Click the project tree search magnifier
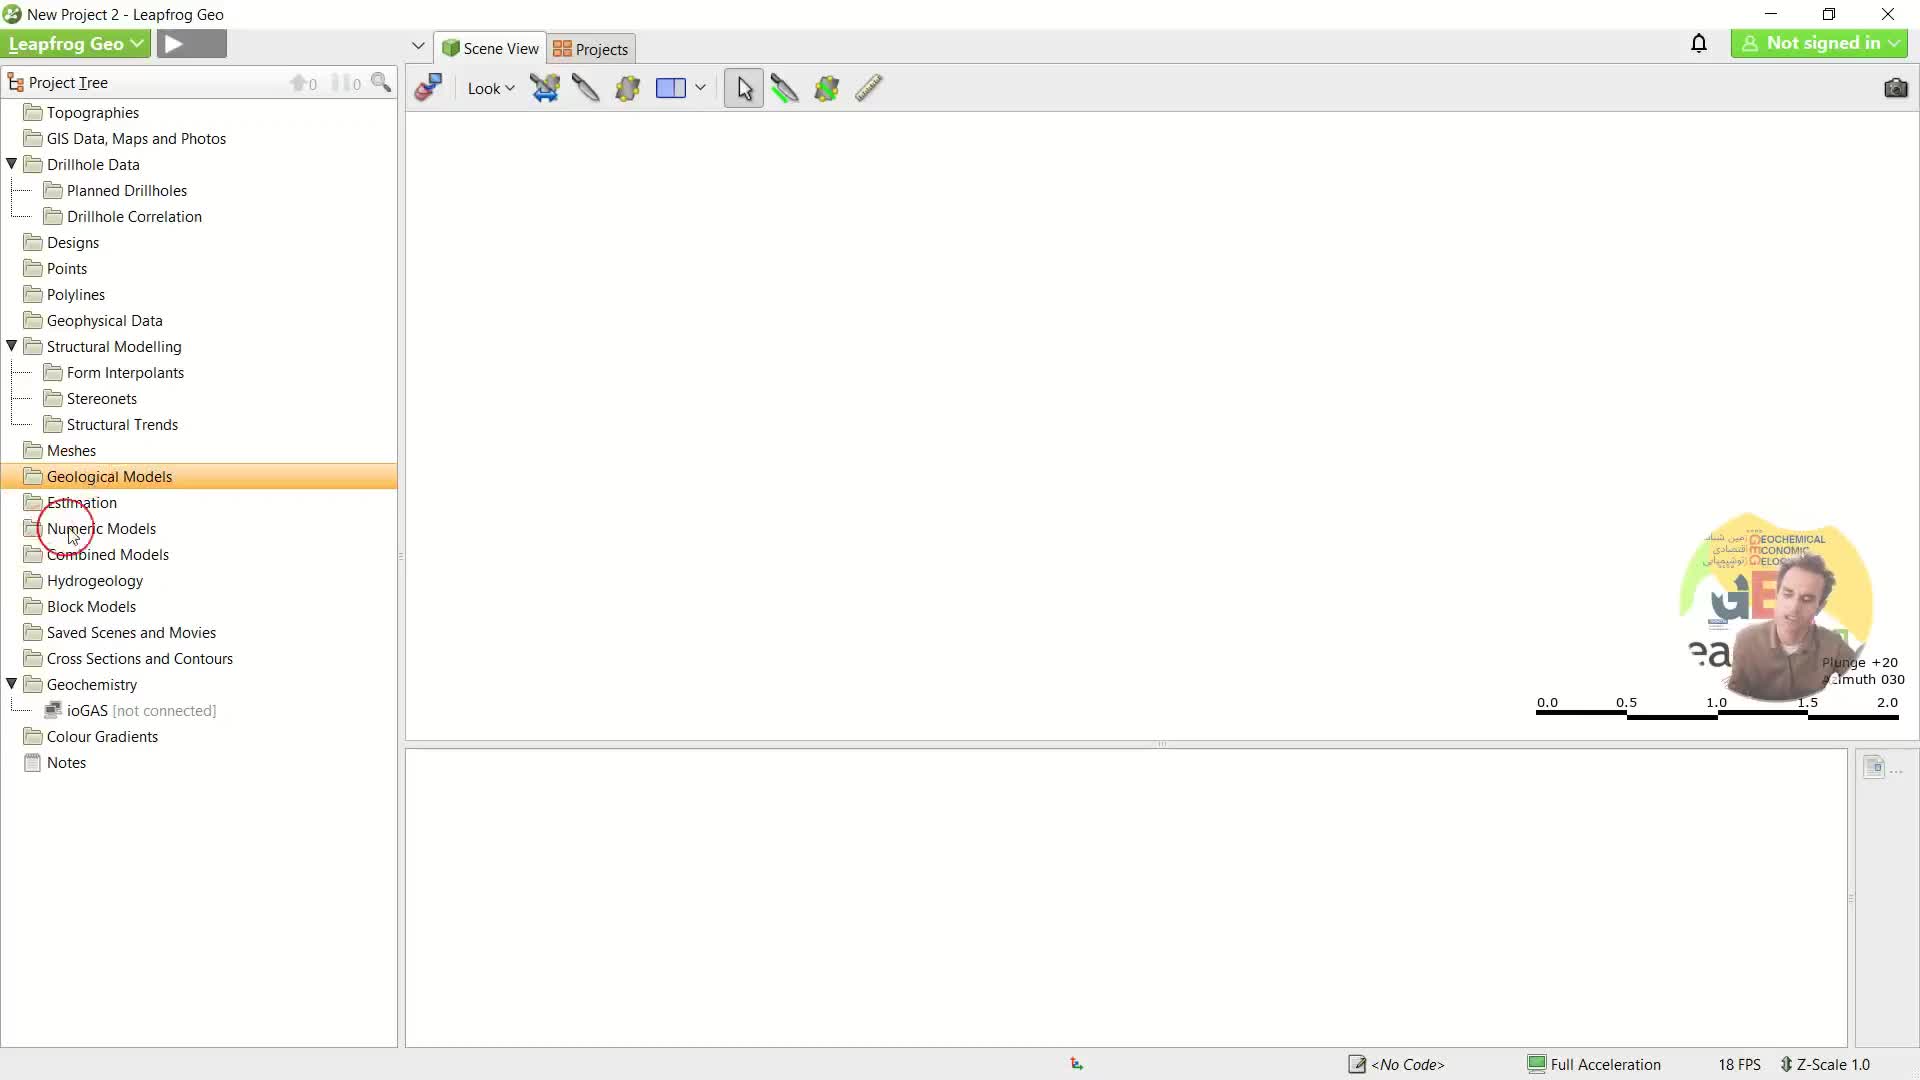1920x1080 pixels. pyautogui.click(x=381, y=83)
